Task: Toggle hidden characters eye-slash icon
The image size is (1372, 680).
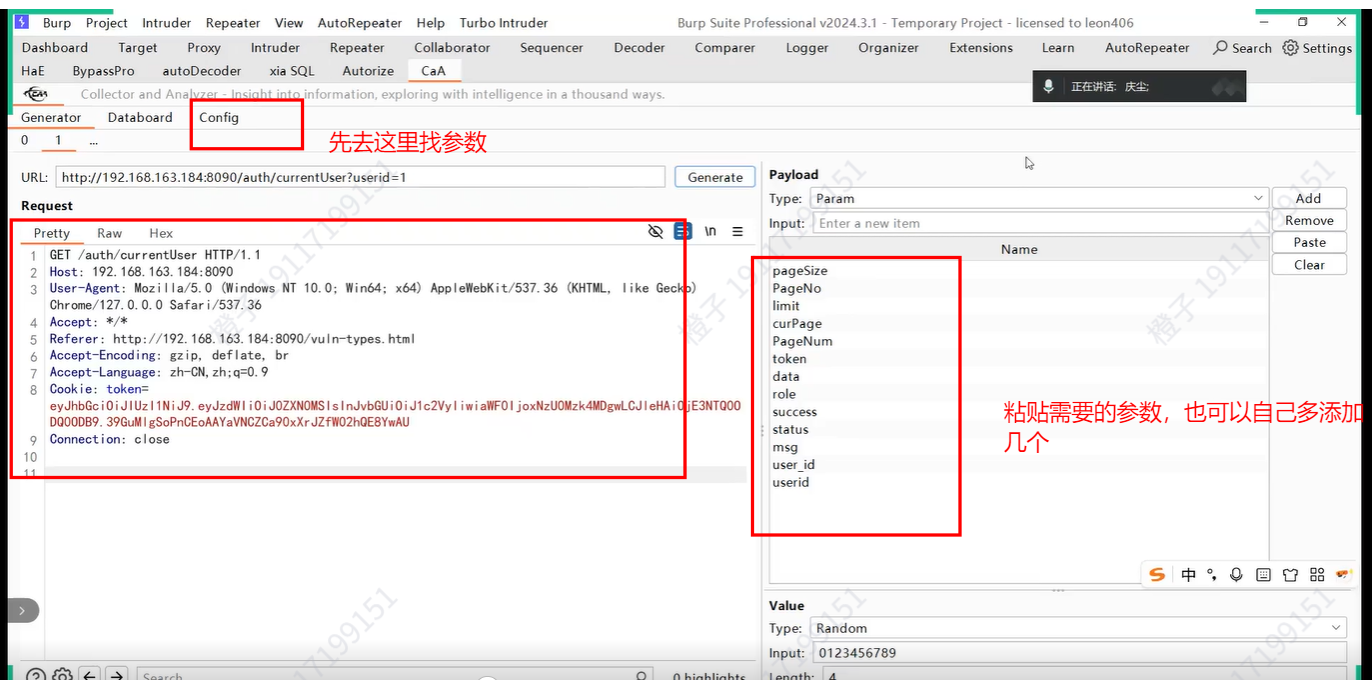Action: coord(655,231)
